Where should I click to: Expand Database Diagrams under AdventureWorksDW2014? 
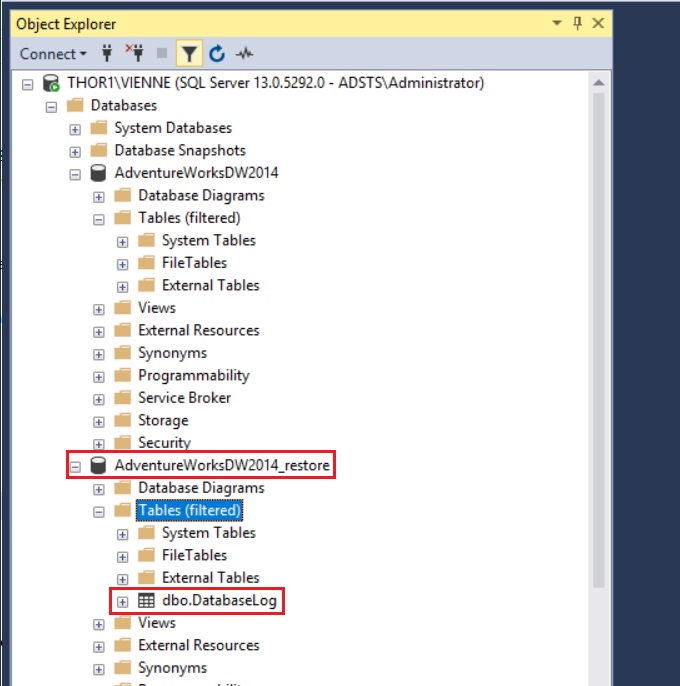coord(98,197)
